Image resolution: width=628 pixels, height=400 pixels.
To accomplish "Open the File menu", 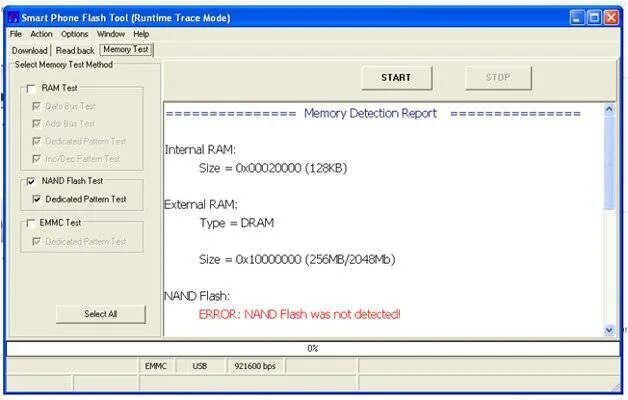I will pos(16,34).
